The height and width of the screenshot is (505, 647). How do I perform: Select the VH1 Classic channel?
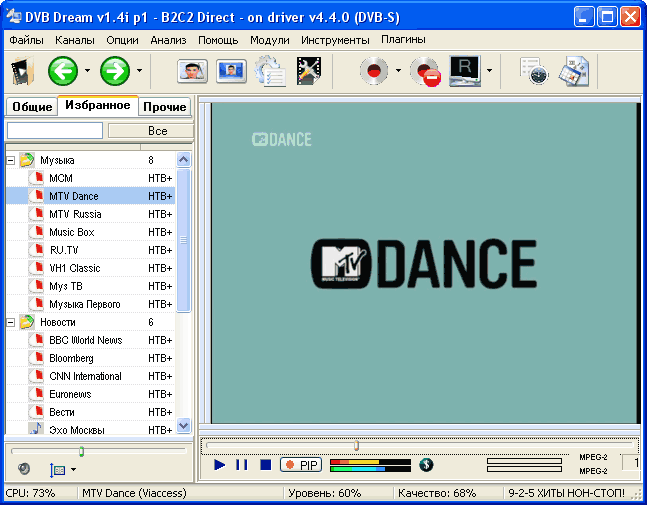click(90, 268)
